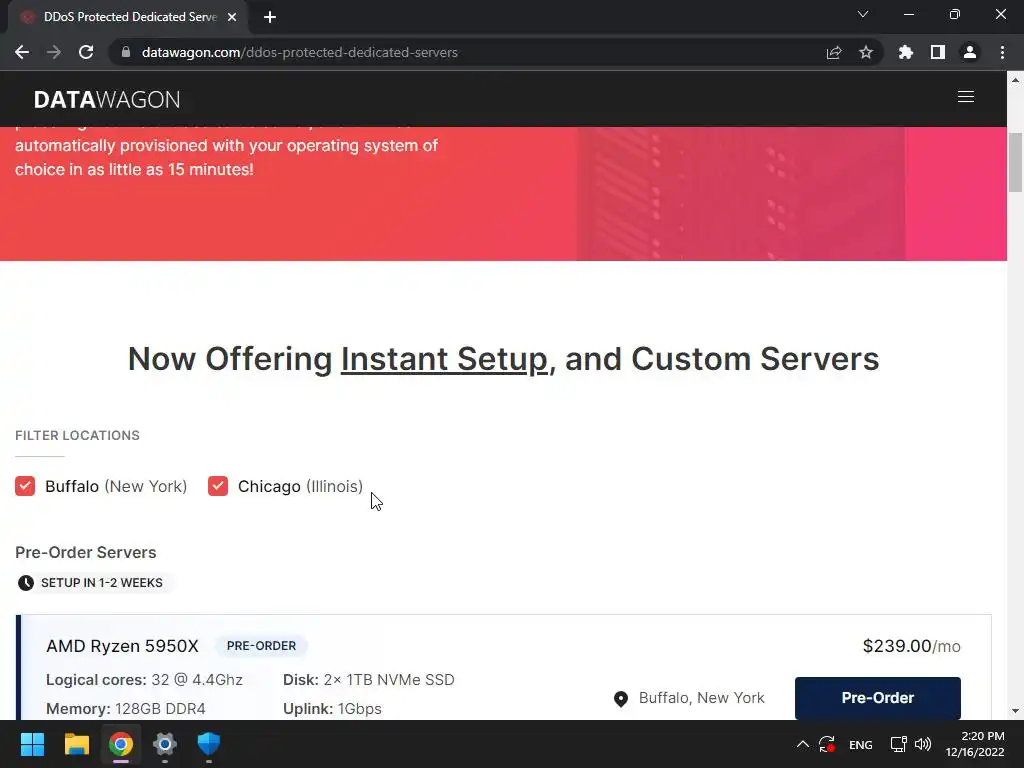This screenshot has width=1024, height=768.
Task: Click the browser forward arrow
Action: tap(54, 52)
